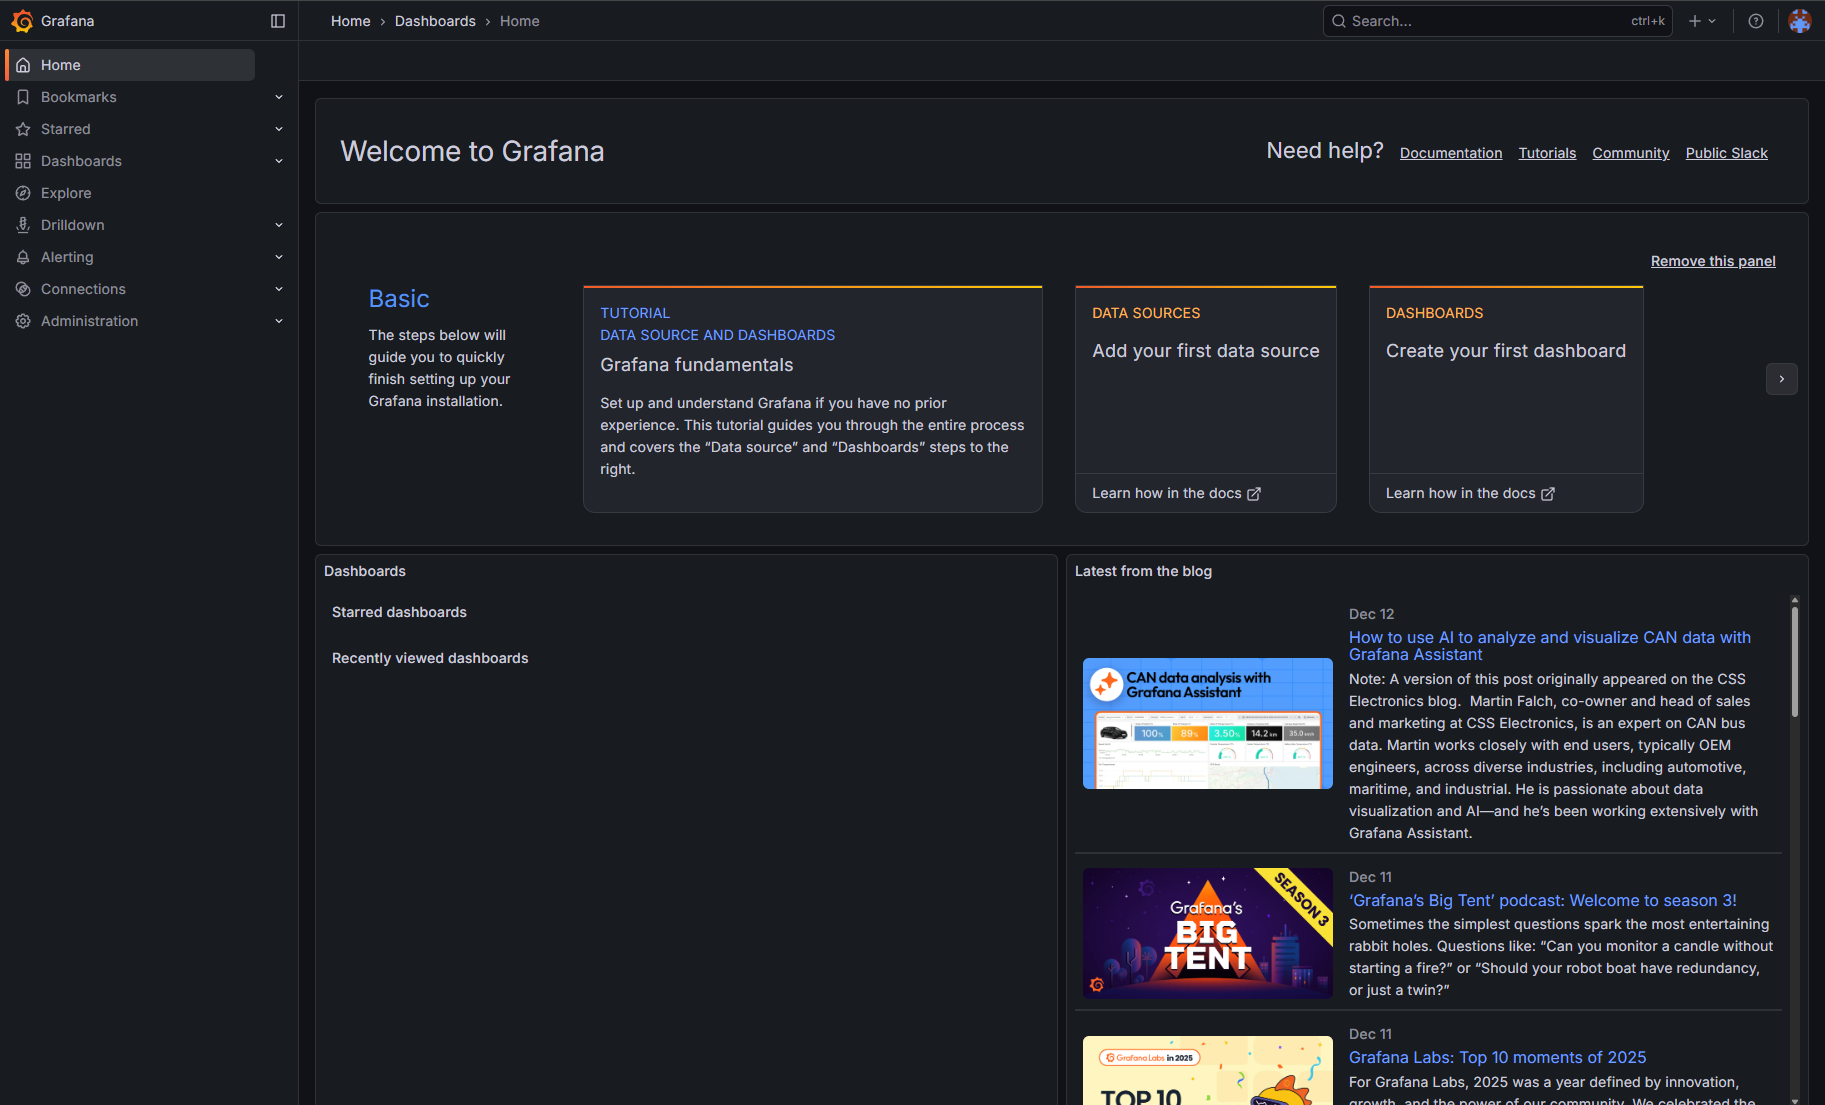1825x1105 pixels.
Task: Click the Administration gear icon
Action: coord(23,321)
